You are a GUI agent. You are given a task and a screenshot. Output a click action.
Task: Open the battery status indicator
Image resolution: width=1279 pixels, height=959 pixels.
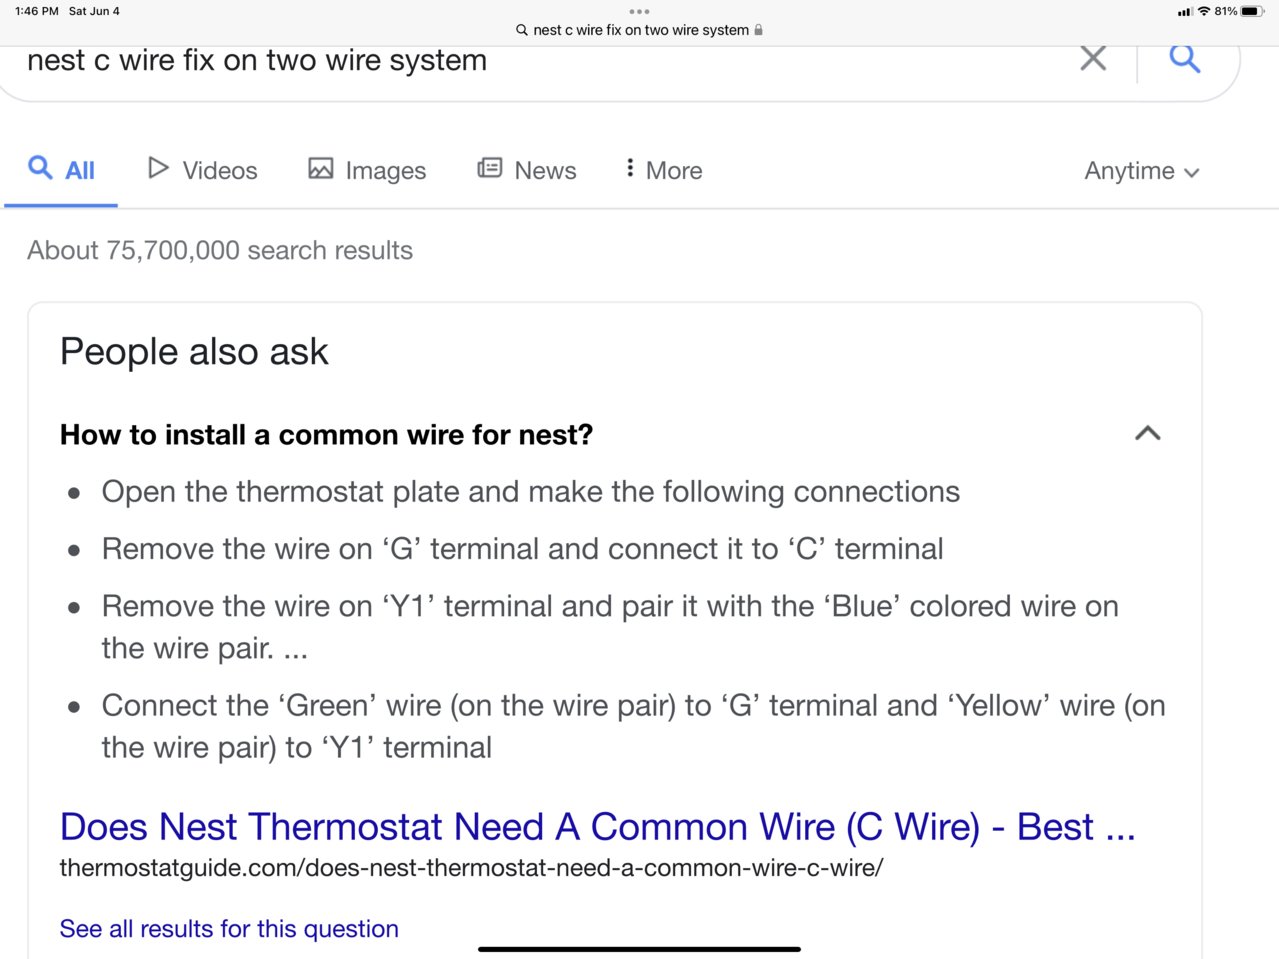[x=1253, y=11]
